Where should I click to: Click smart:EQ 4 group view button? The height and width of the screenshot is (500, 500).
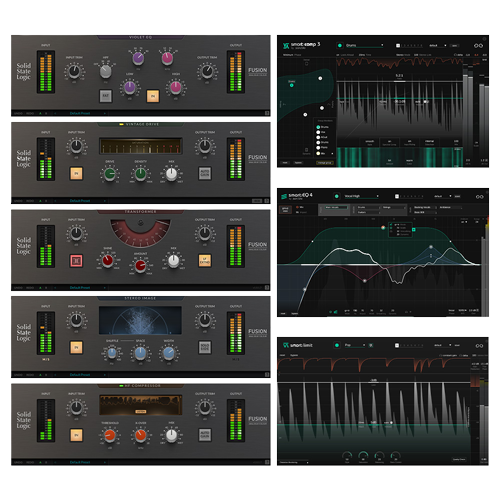pos(285,210)
